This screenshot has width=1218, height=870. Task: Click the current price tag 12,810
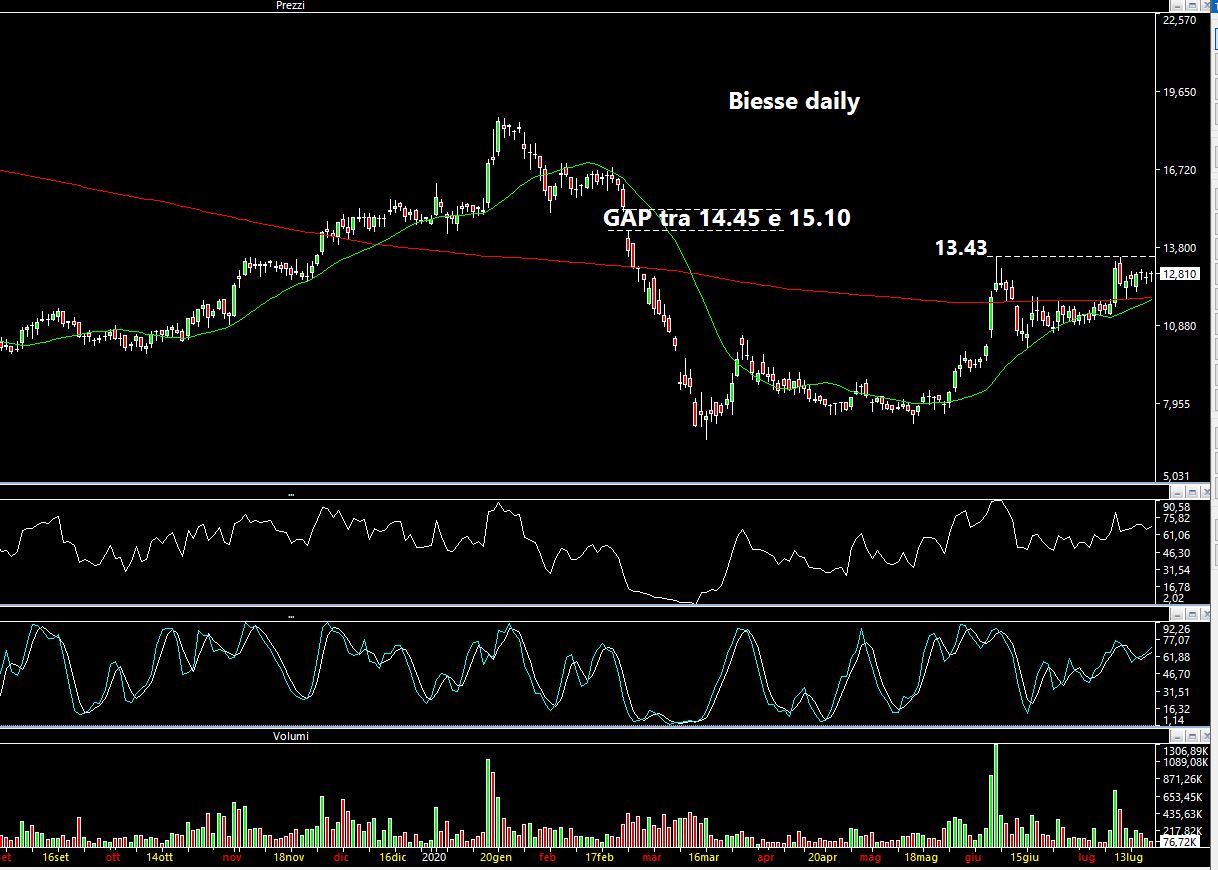(1180, 274)
